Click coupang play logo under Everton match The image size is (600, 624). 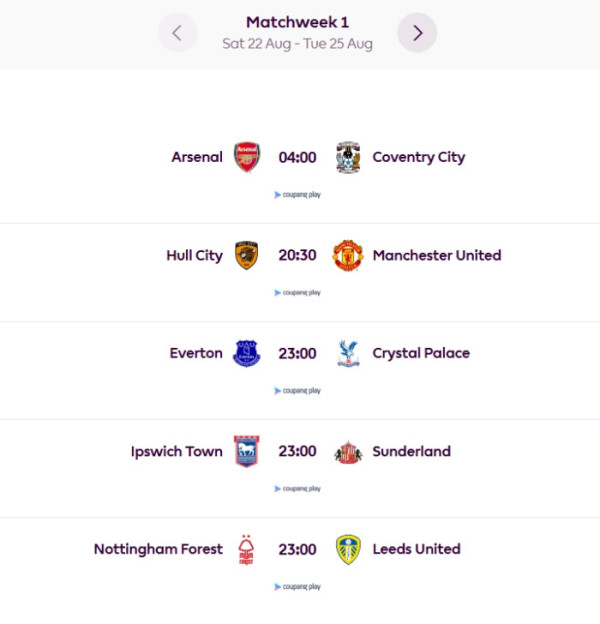tap(297, 391)
